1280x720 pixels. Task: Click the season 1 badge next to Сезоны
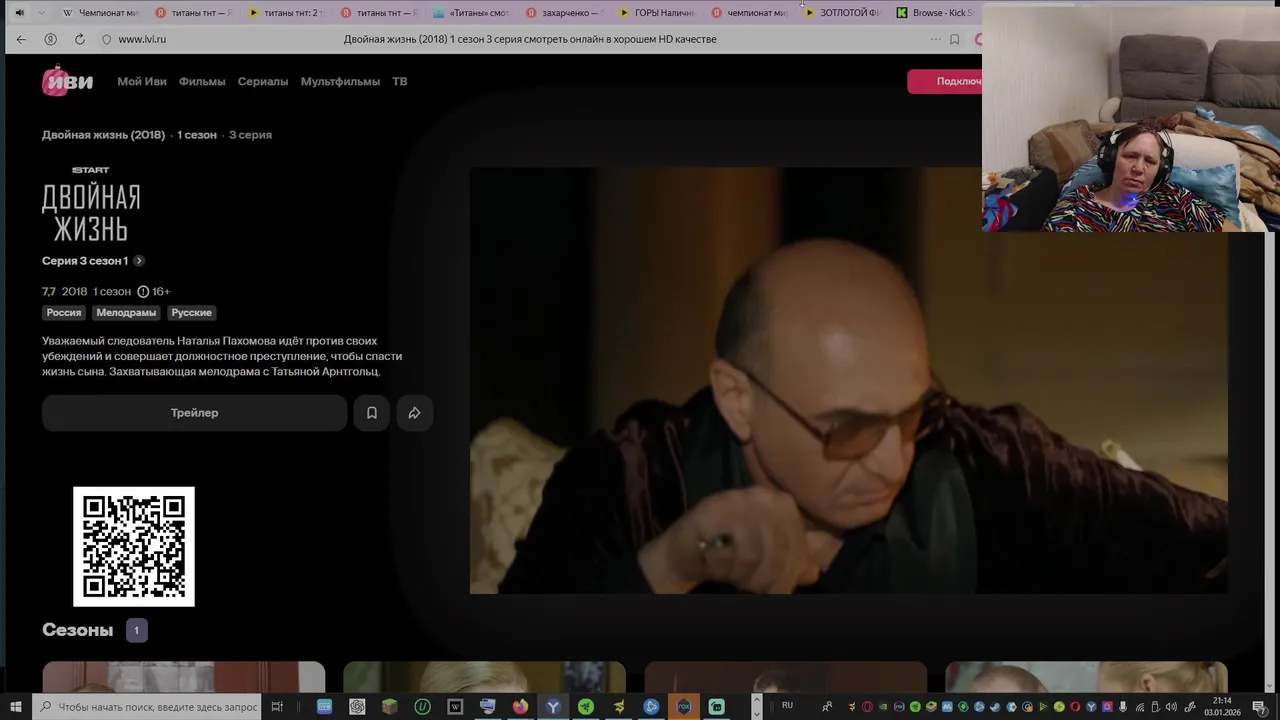137,631
